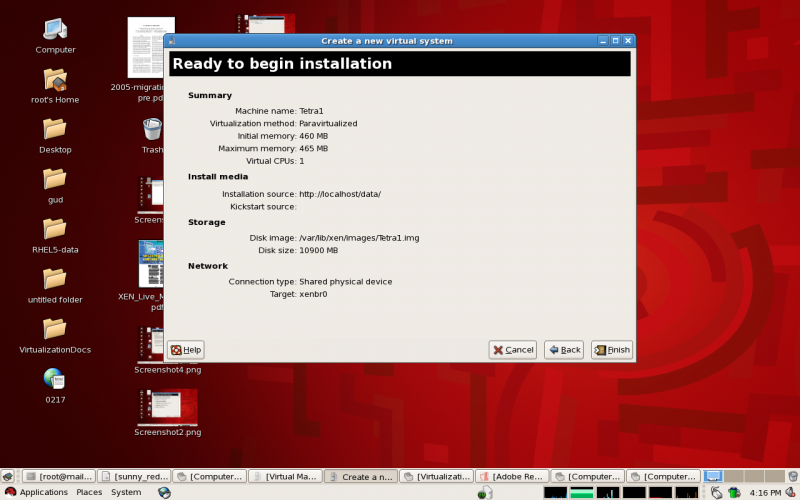800x500 pixels.
Task: Click the Paravirtualized method value
Action: tap(328, 123)
